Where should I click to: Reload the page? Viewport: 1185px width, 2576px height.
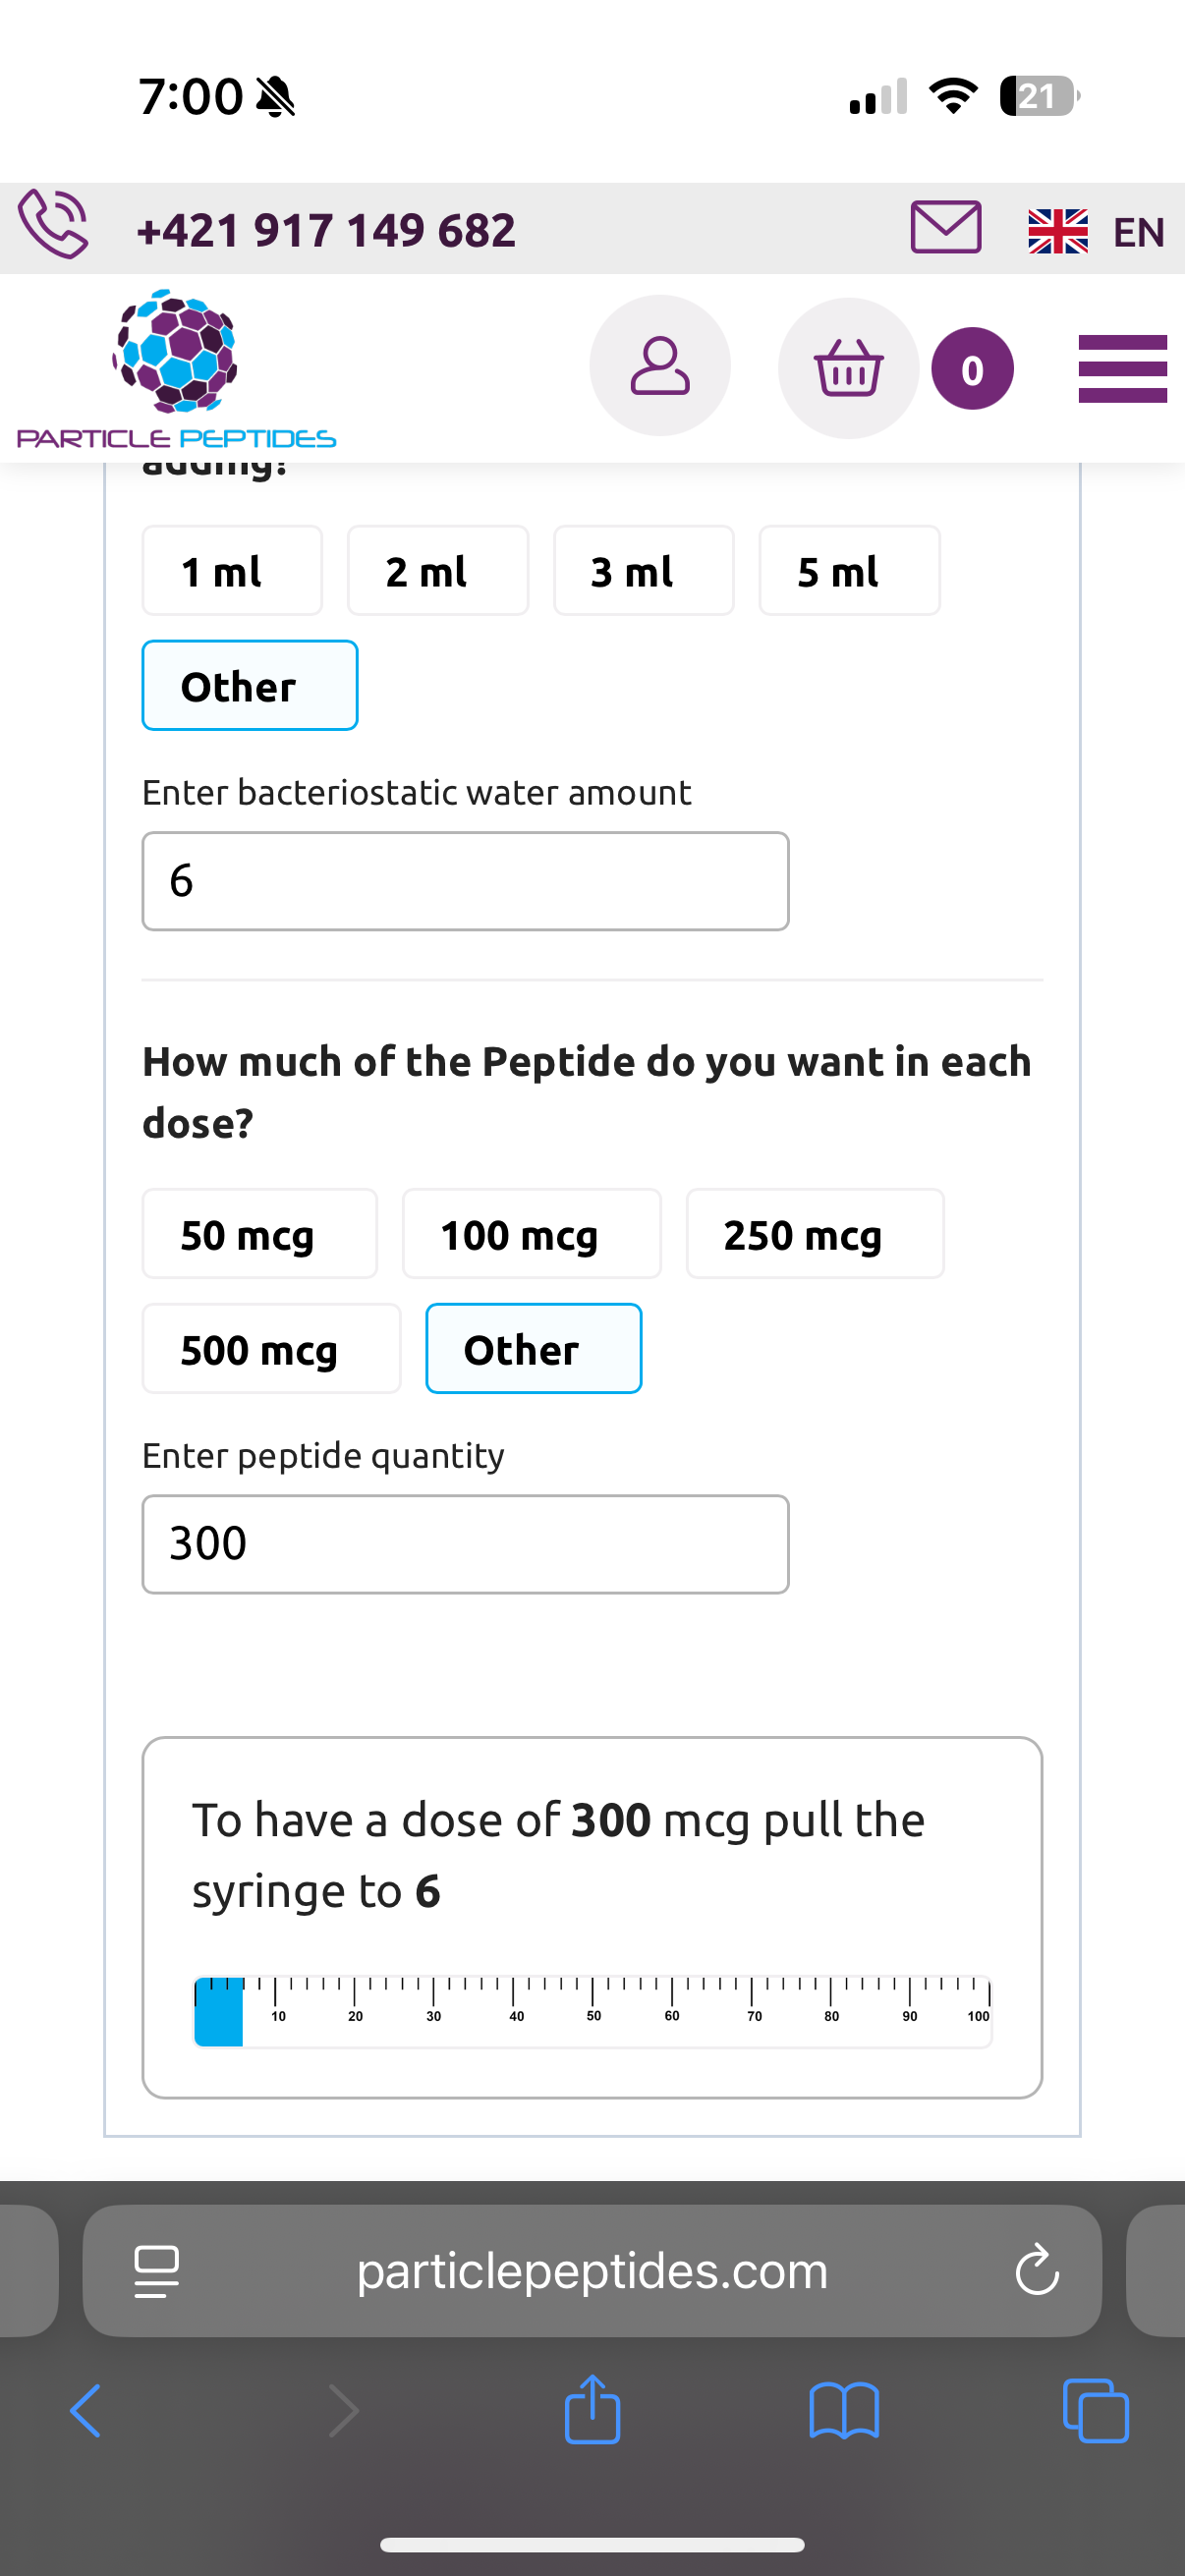pyautogui.click(x=1036, y=2270)
